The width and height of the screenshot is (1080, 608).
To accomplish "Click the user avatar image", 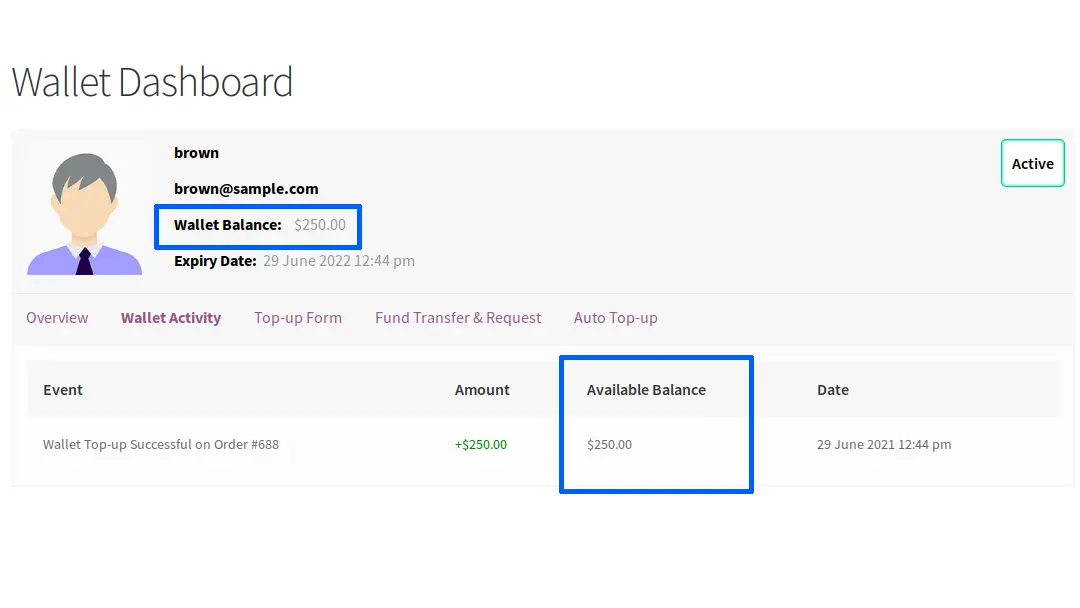I will pos(84,214).
